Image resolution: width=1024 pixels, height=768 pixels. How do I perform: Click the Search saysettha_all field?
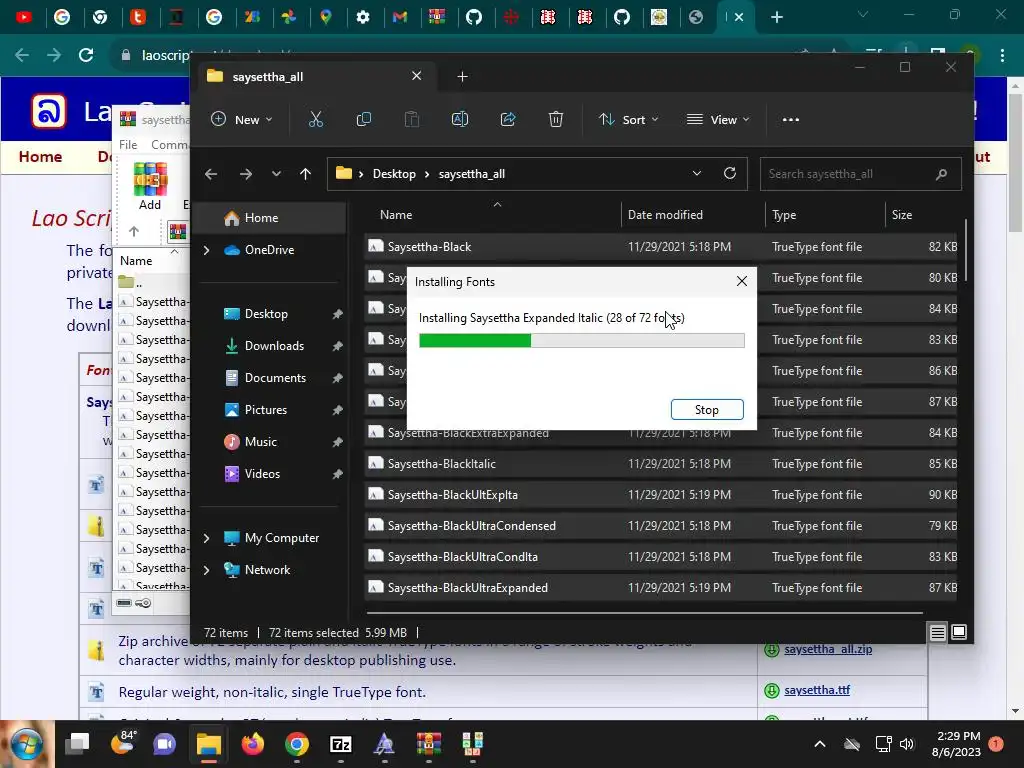[x=860, y=174]
